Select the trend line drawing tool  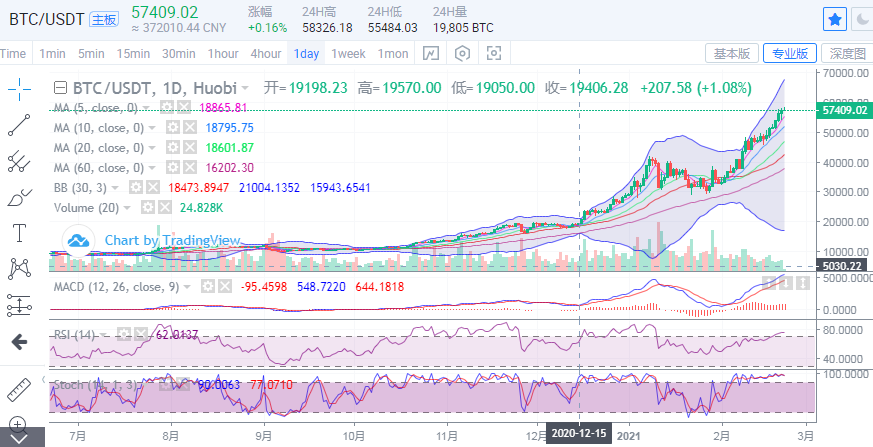(19, 125)
